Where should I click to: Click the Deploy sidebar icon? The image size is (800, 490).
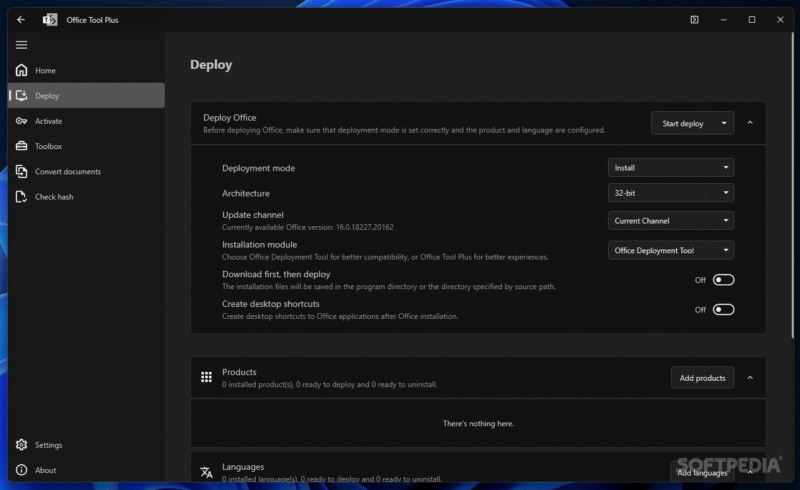pyautogui.click(x=21, y=95)
